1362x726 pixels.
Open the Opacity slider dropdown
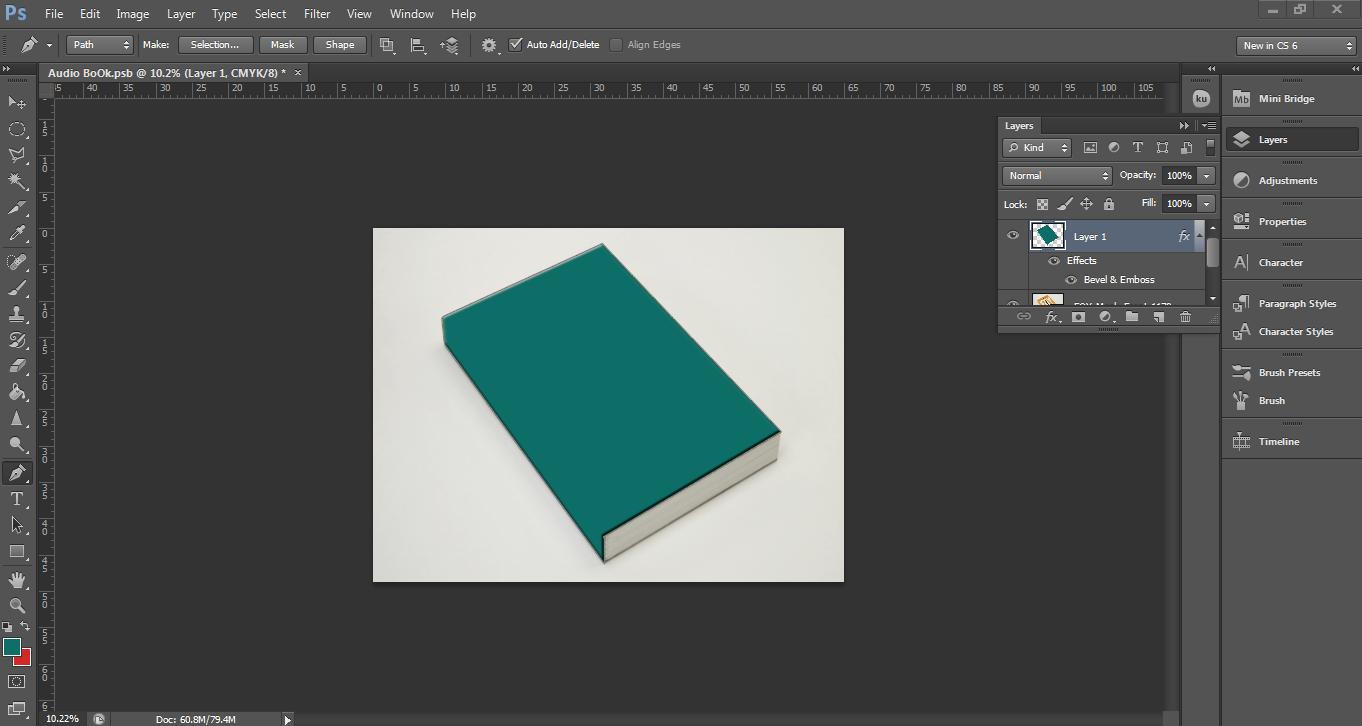[1207, 176]
